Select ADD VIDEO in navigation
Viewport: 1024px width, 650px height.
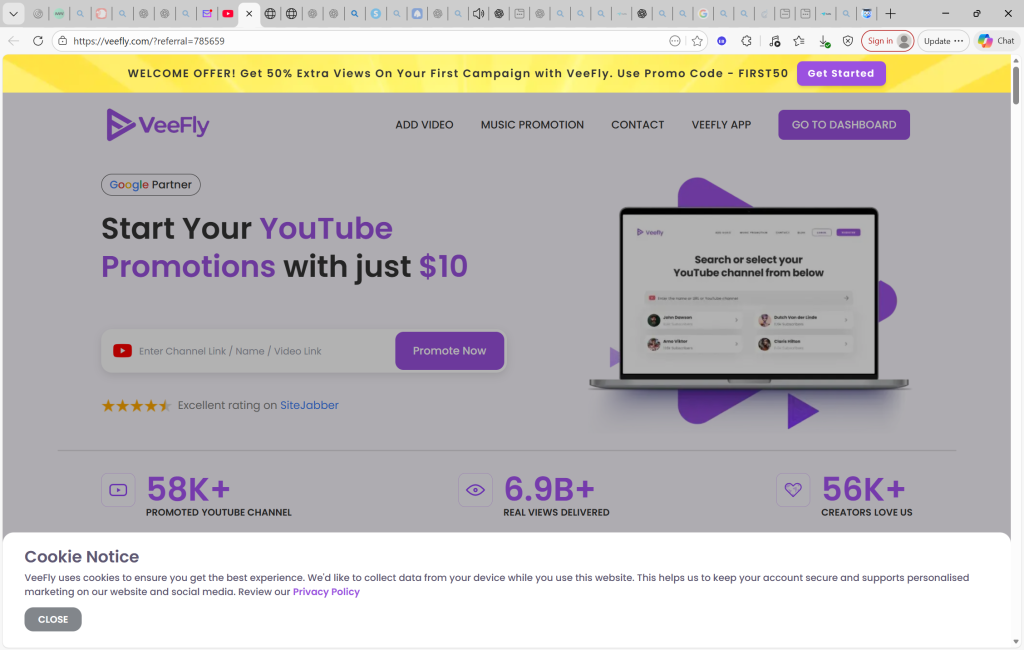pos(424,125)
